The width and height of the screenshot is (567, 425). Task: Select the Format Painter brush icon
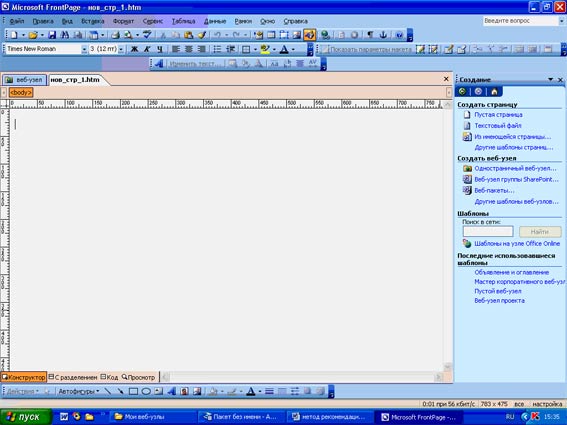click(202, 35)
